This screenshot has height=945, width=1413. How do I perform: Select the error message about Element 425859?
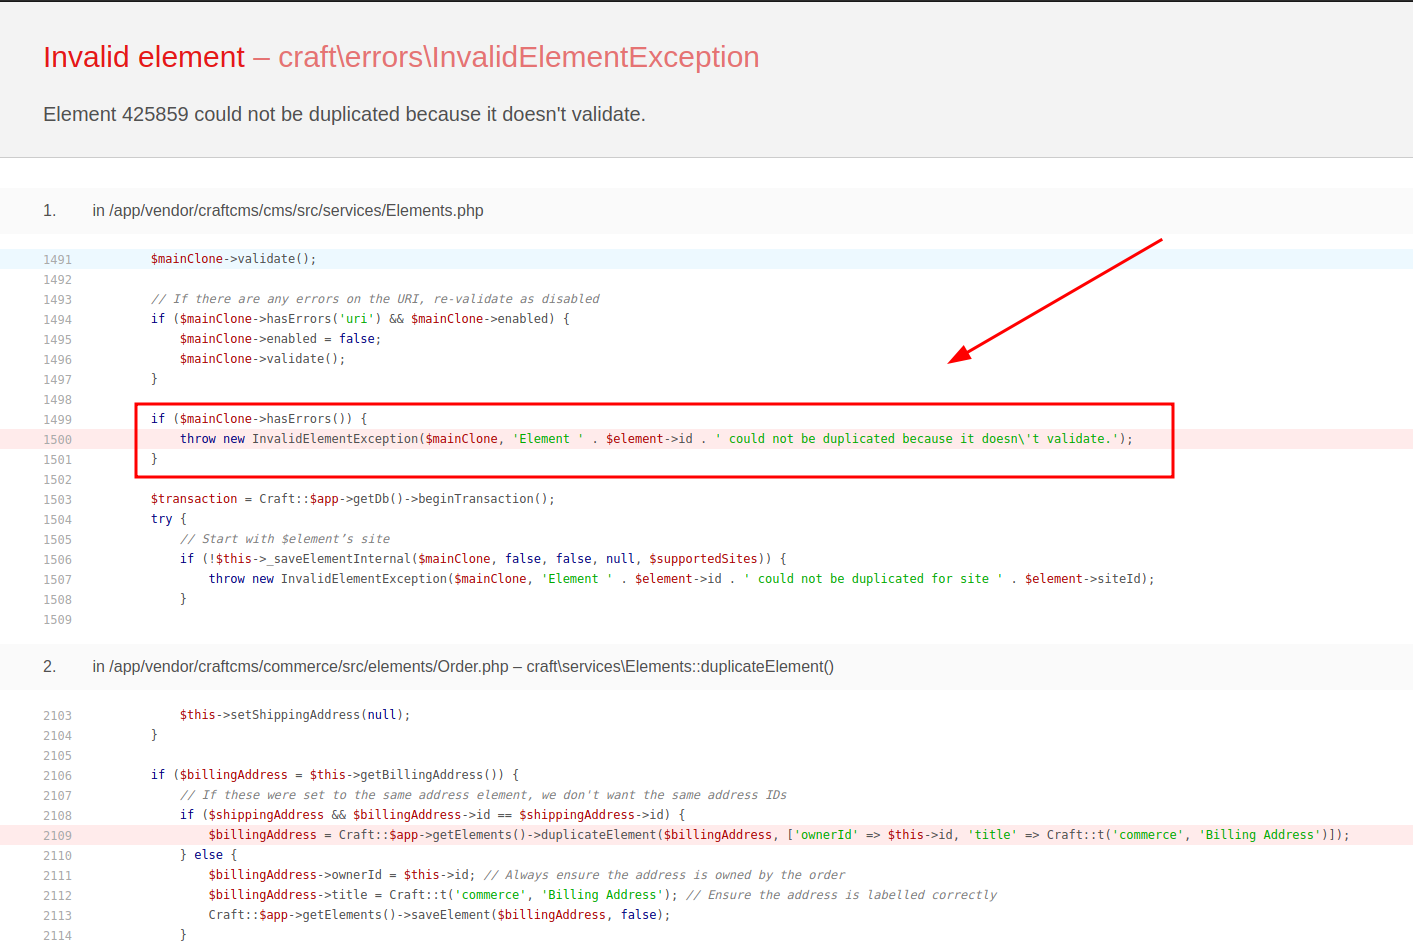pos(343,114)
